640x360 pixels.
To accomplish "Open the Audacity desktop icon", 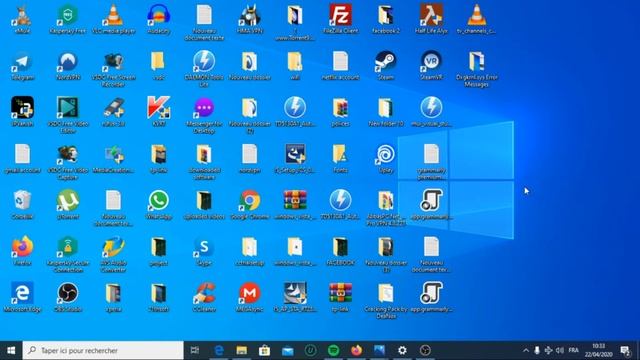I will pyautogui.click(x=159, y=18).
